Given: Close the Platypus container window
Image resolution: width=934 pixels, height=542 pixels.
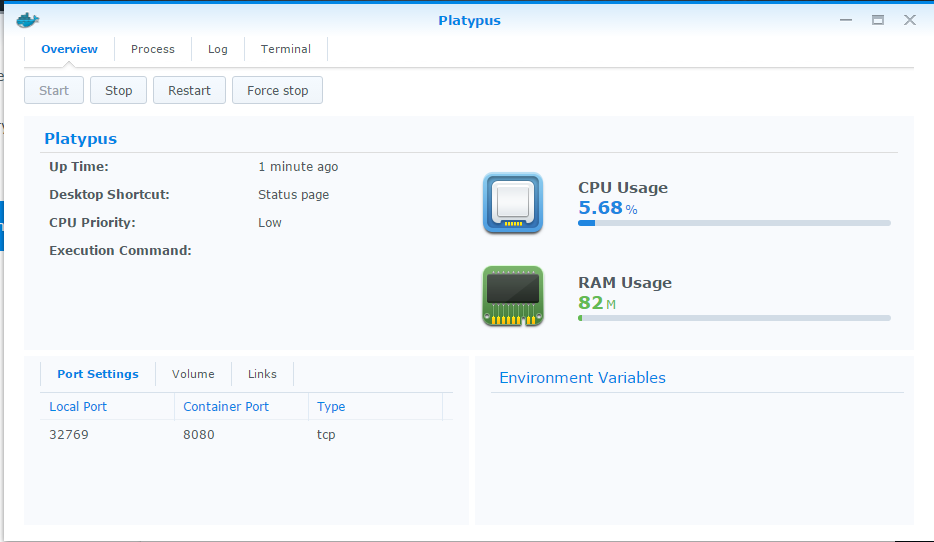Looking at the screenshot, I should 909,20.
